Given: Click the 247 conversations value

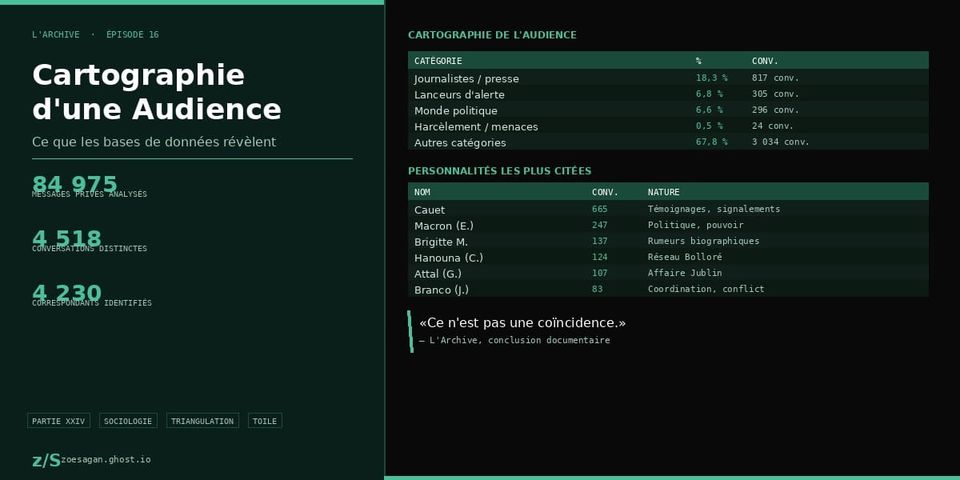Looking at the screenshot, I should tap(600, 225).
